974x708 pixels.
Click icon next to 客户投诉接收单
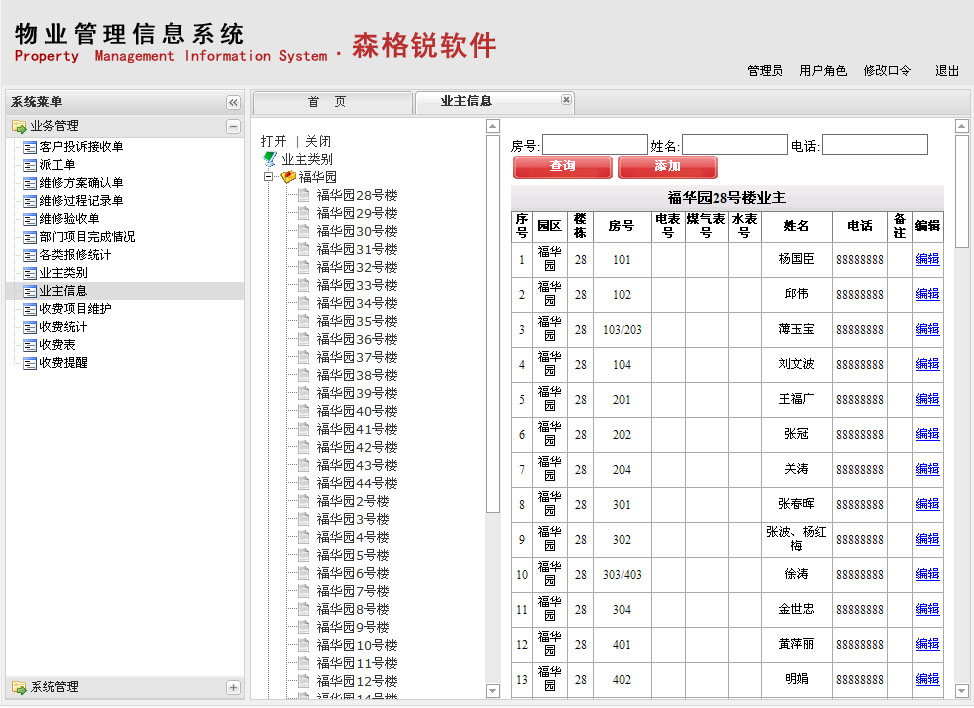pyautogui.click(x=30, y=147)
